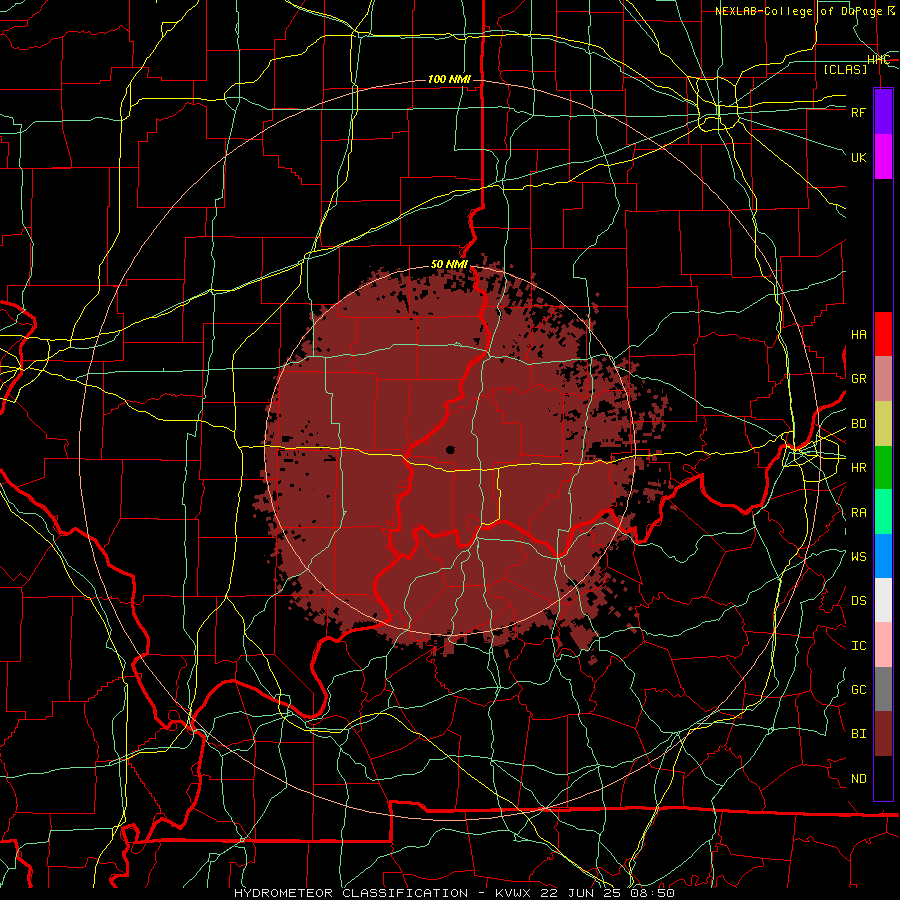Click the BI legend label
Screen dimensions: 900x900
click(x=859, y=734)
